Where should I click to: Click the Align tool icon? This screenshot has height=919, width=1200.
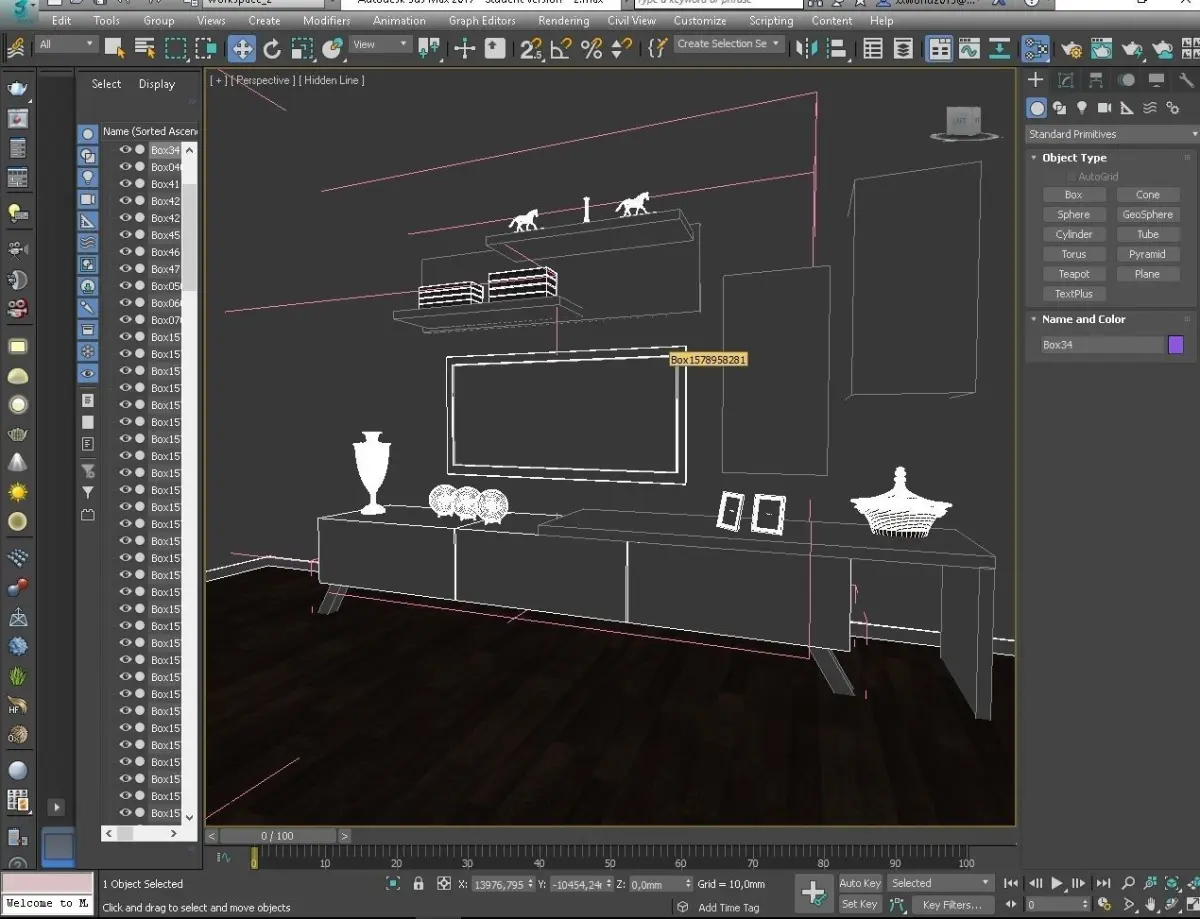[x=838, y=48]
